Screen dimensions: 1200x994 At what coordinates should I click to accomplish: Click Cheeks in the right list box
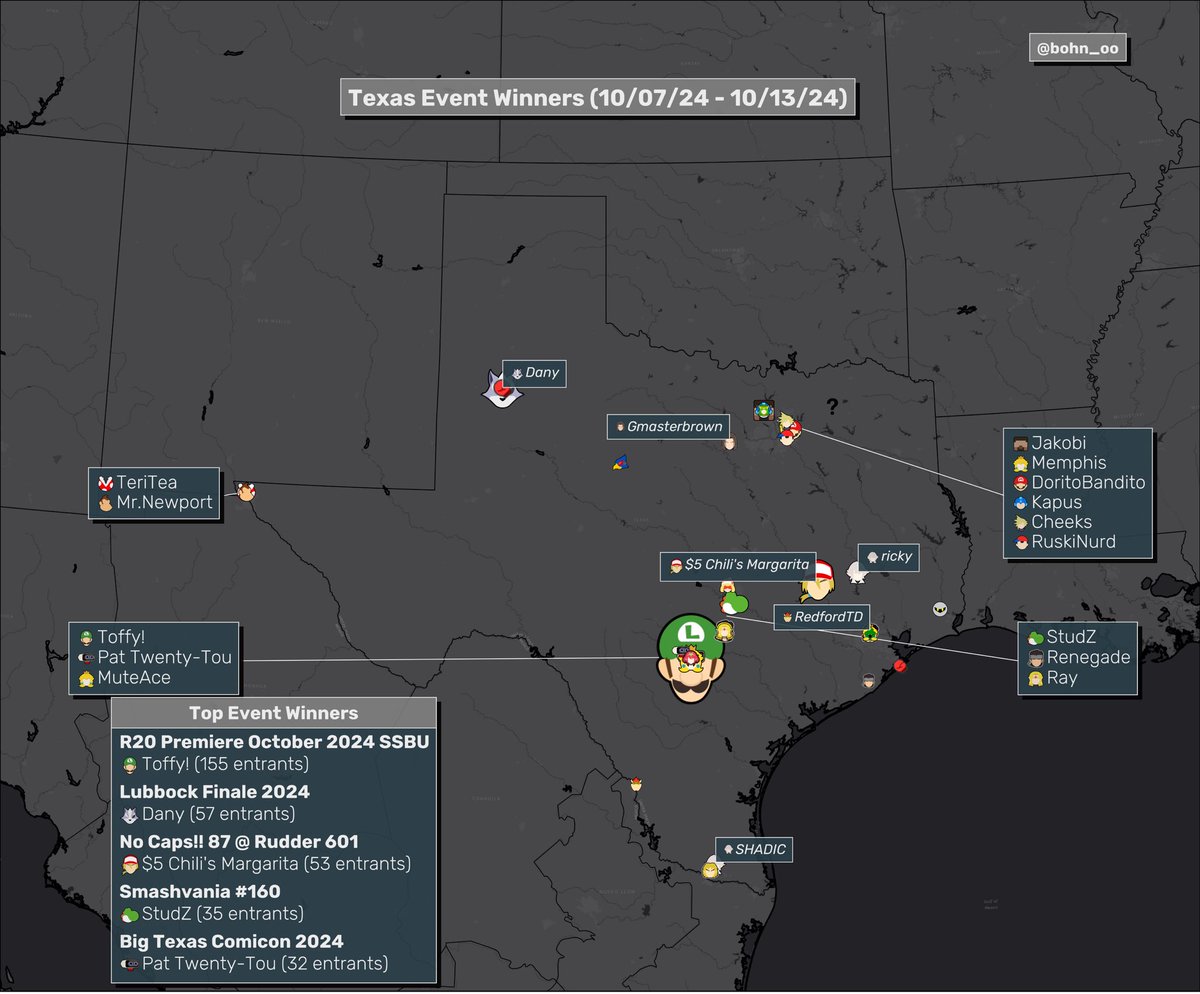point(1062,522)
